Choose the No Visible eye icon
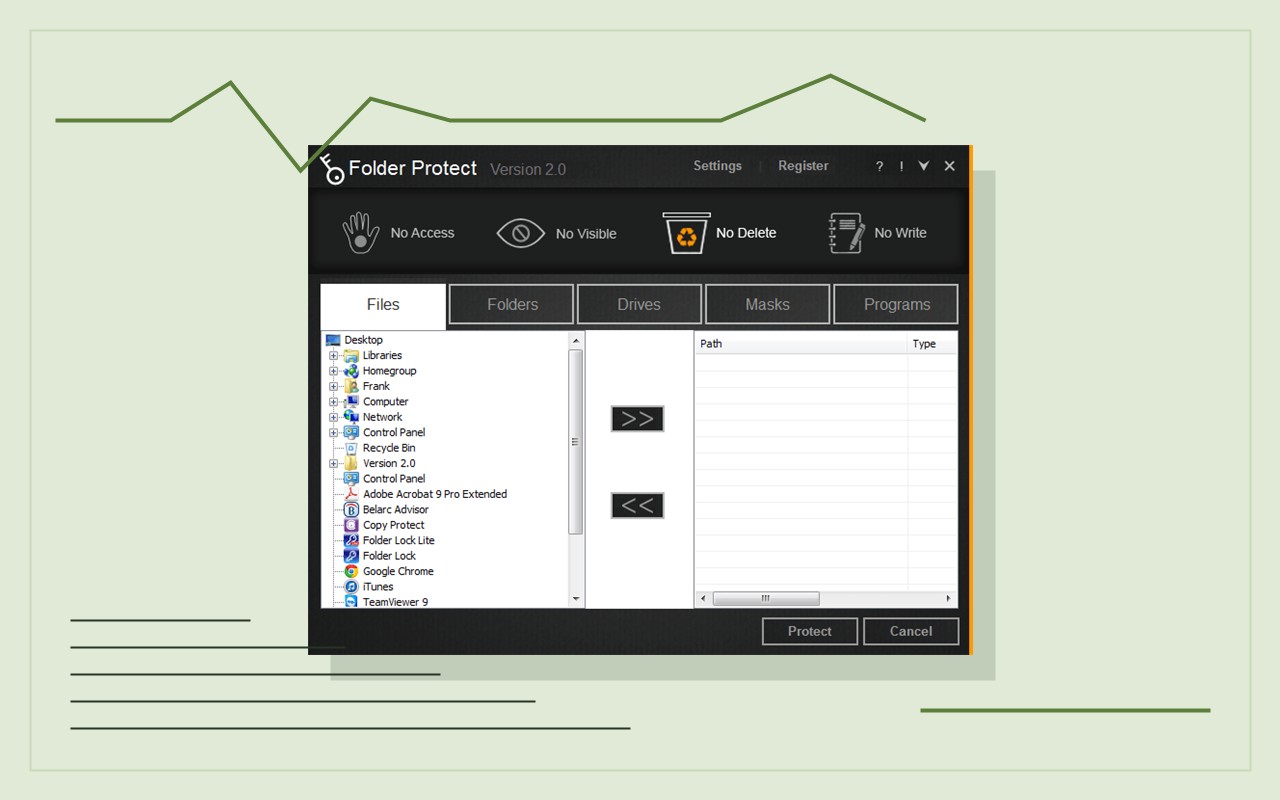 click(520, 233)
